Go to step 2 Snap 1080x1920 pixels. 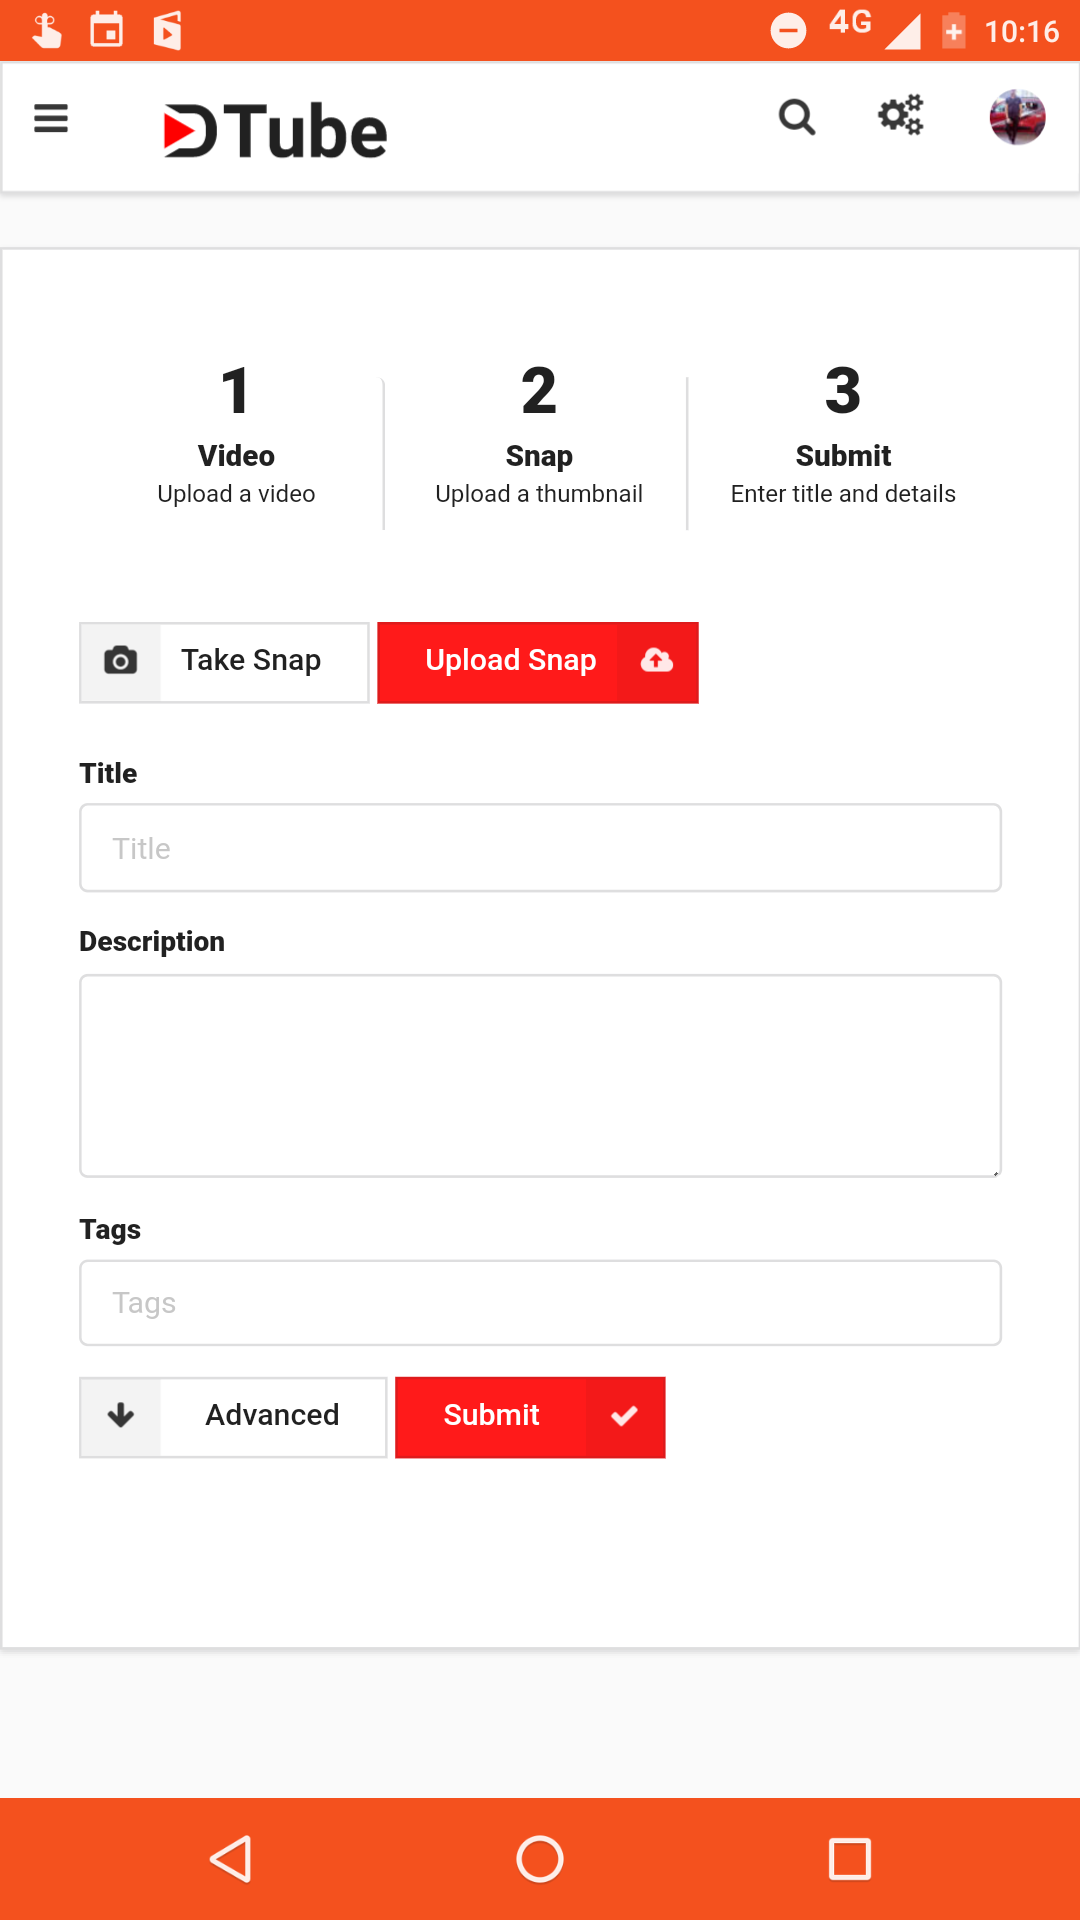click(x=539, y=435)
